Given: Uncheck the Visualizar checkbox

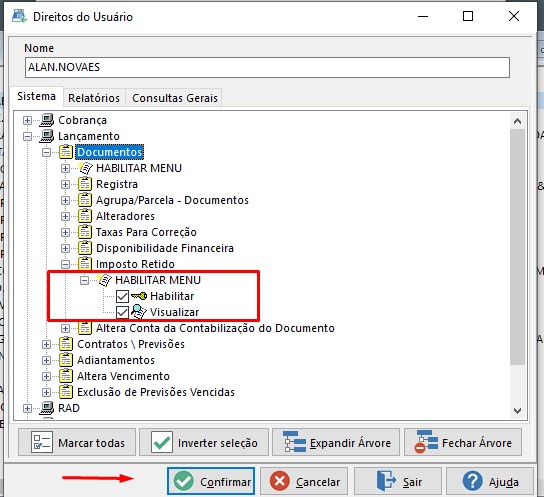Looking at the screenshot, I should pyautogui.click(x=122, y=312).
